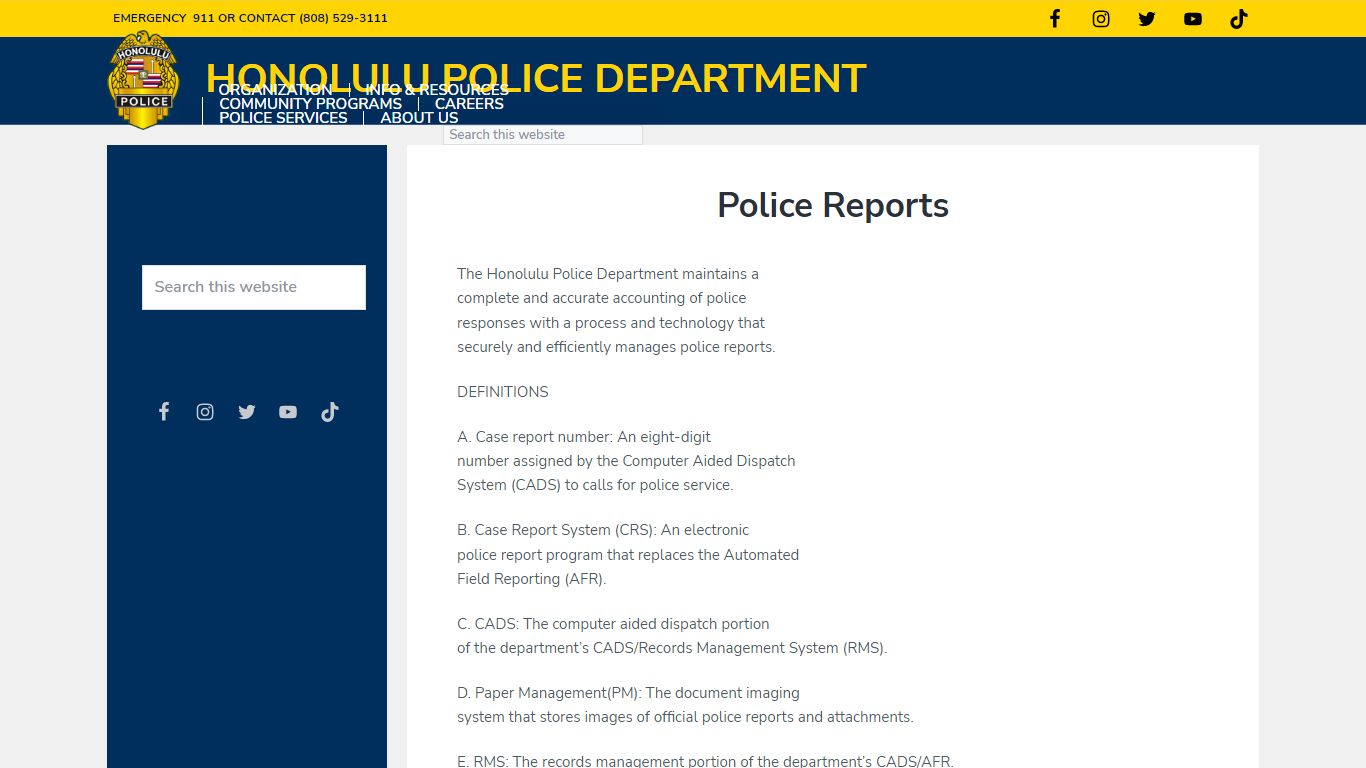Open Twitter icon in blue sidebar
Image resolution: width=1366 pixels, height=768 pixels.
tap(247, 412)
